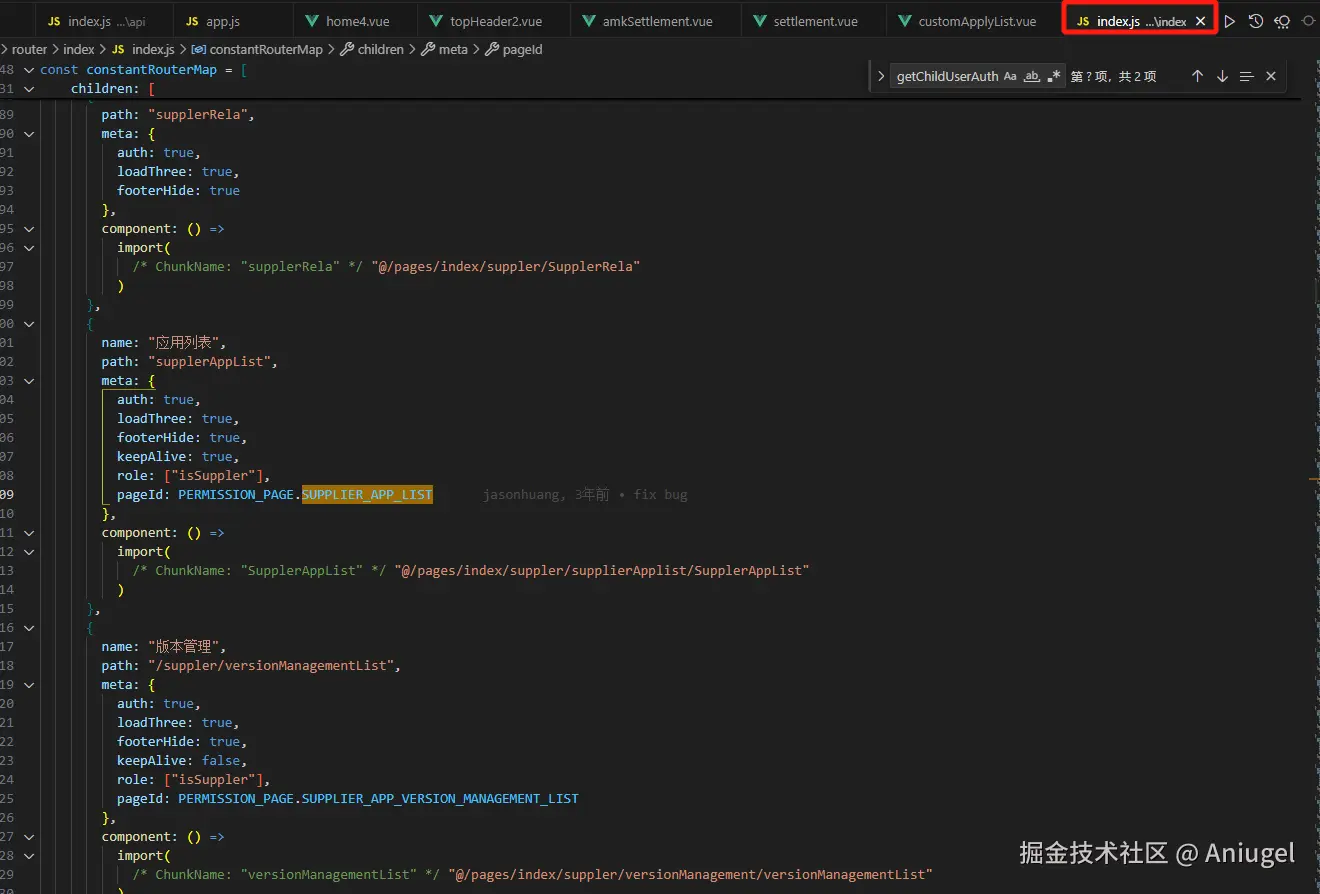Click SUPPLIER_APP_VERSION_MANAGEMENT_LIST constant
1320x894 pixels.
coord(440,798)
